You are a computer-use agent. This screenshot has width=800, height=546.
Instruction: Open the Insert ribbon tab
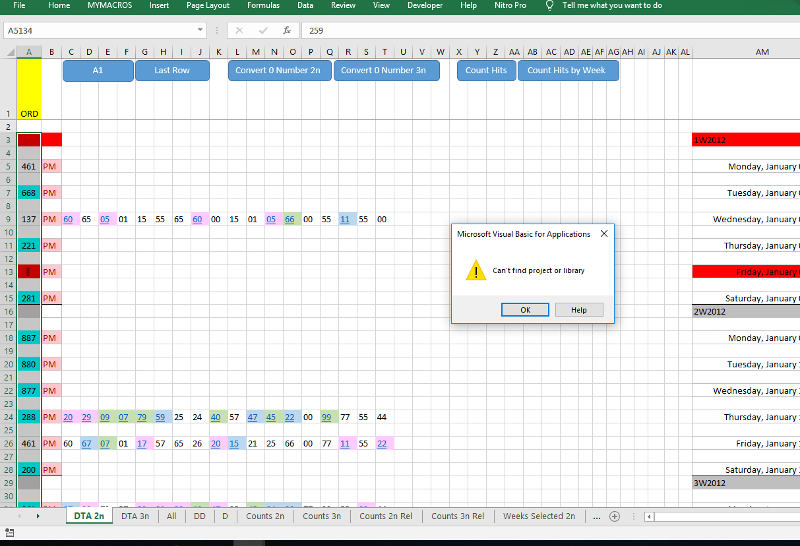pyautogui.click(x=159, y=5)
